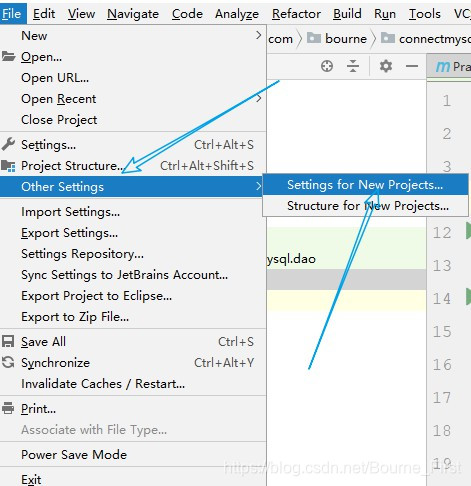
Task: Select the ysql.dao tree row
Action: pos(346,259)
